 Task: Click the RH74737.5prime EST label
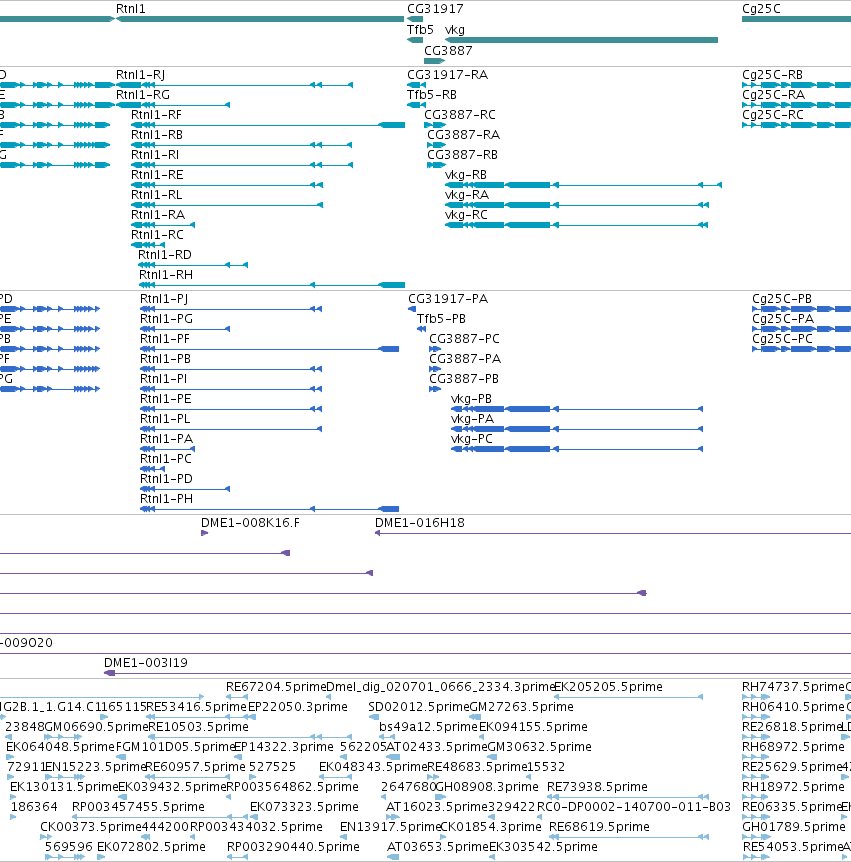coord(793,687)
